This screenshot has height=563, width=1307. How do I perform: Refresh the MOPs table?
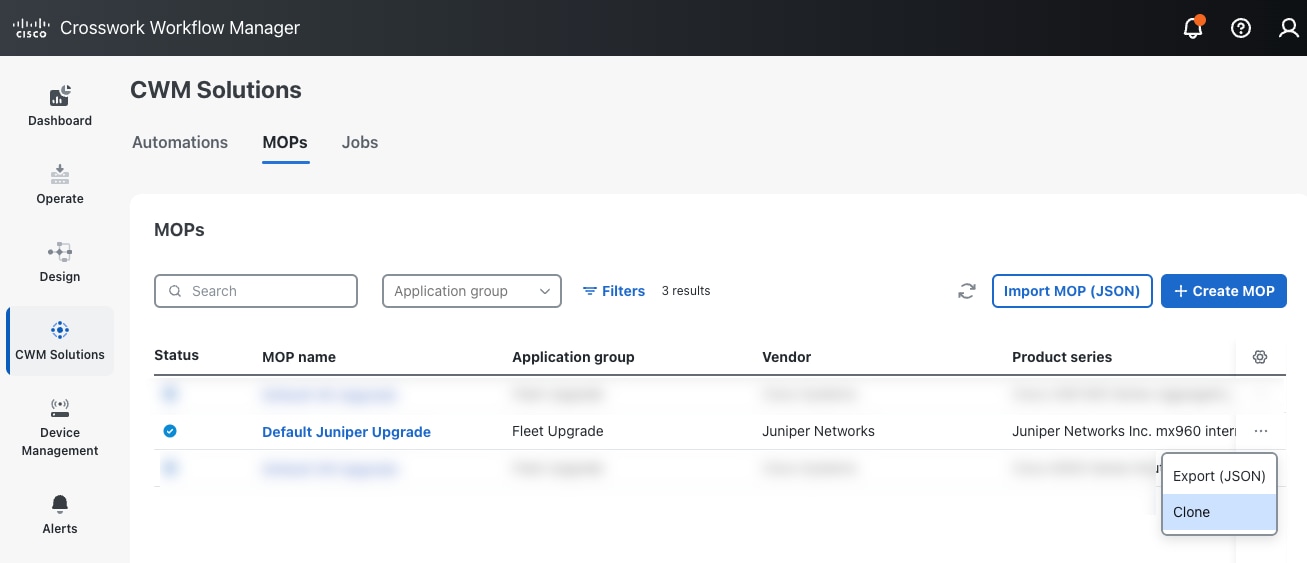coord(966,291)
